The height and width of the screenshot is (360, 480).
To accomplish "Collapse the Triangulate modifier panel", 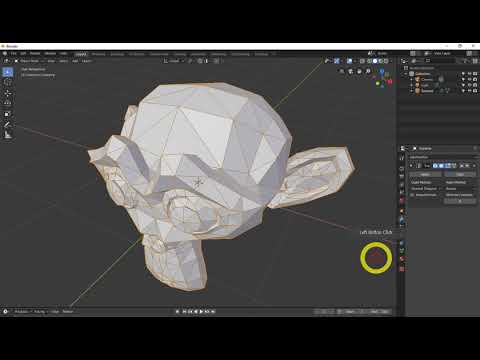I will pyautogui.click(x=411, y=166).
